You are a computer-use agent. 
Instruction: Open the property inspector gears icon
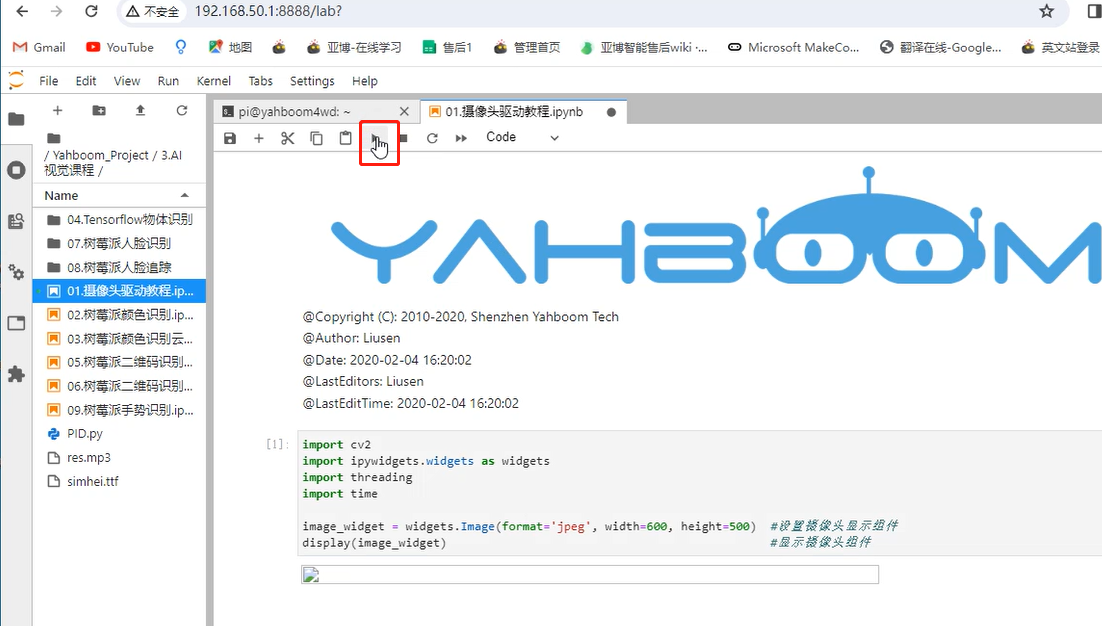16,272
